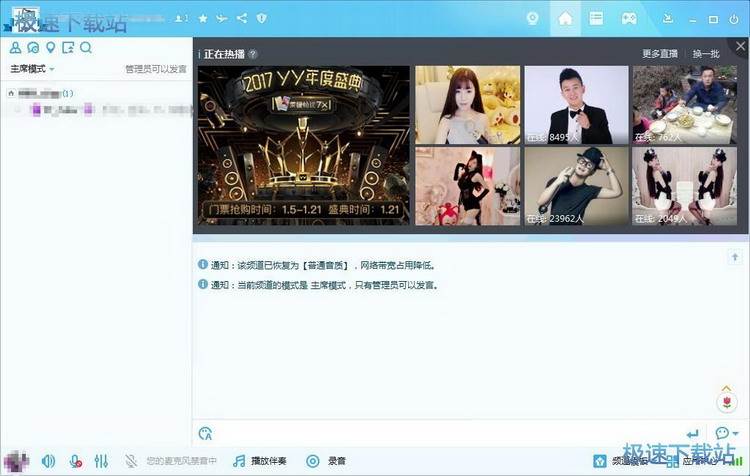Click the search magnifier sidebar icon
Viewport: 750px width, 476px height.
[x=86, y=47]
